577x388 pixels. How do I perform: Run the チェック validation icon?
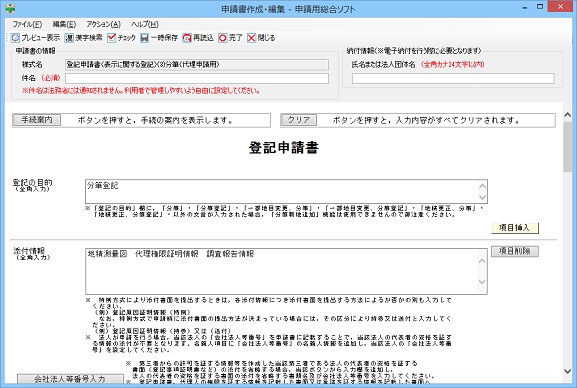[111, 38]
